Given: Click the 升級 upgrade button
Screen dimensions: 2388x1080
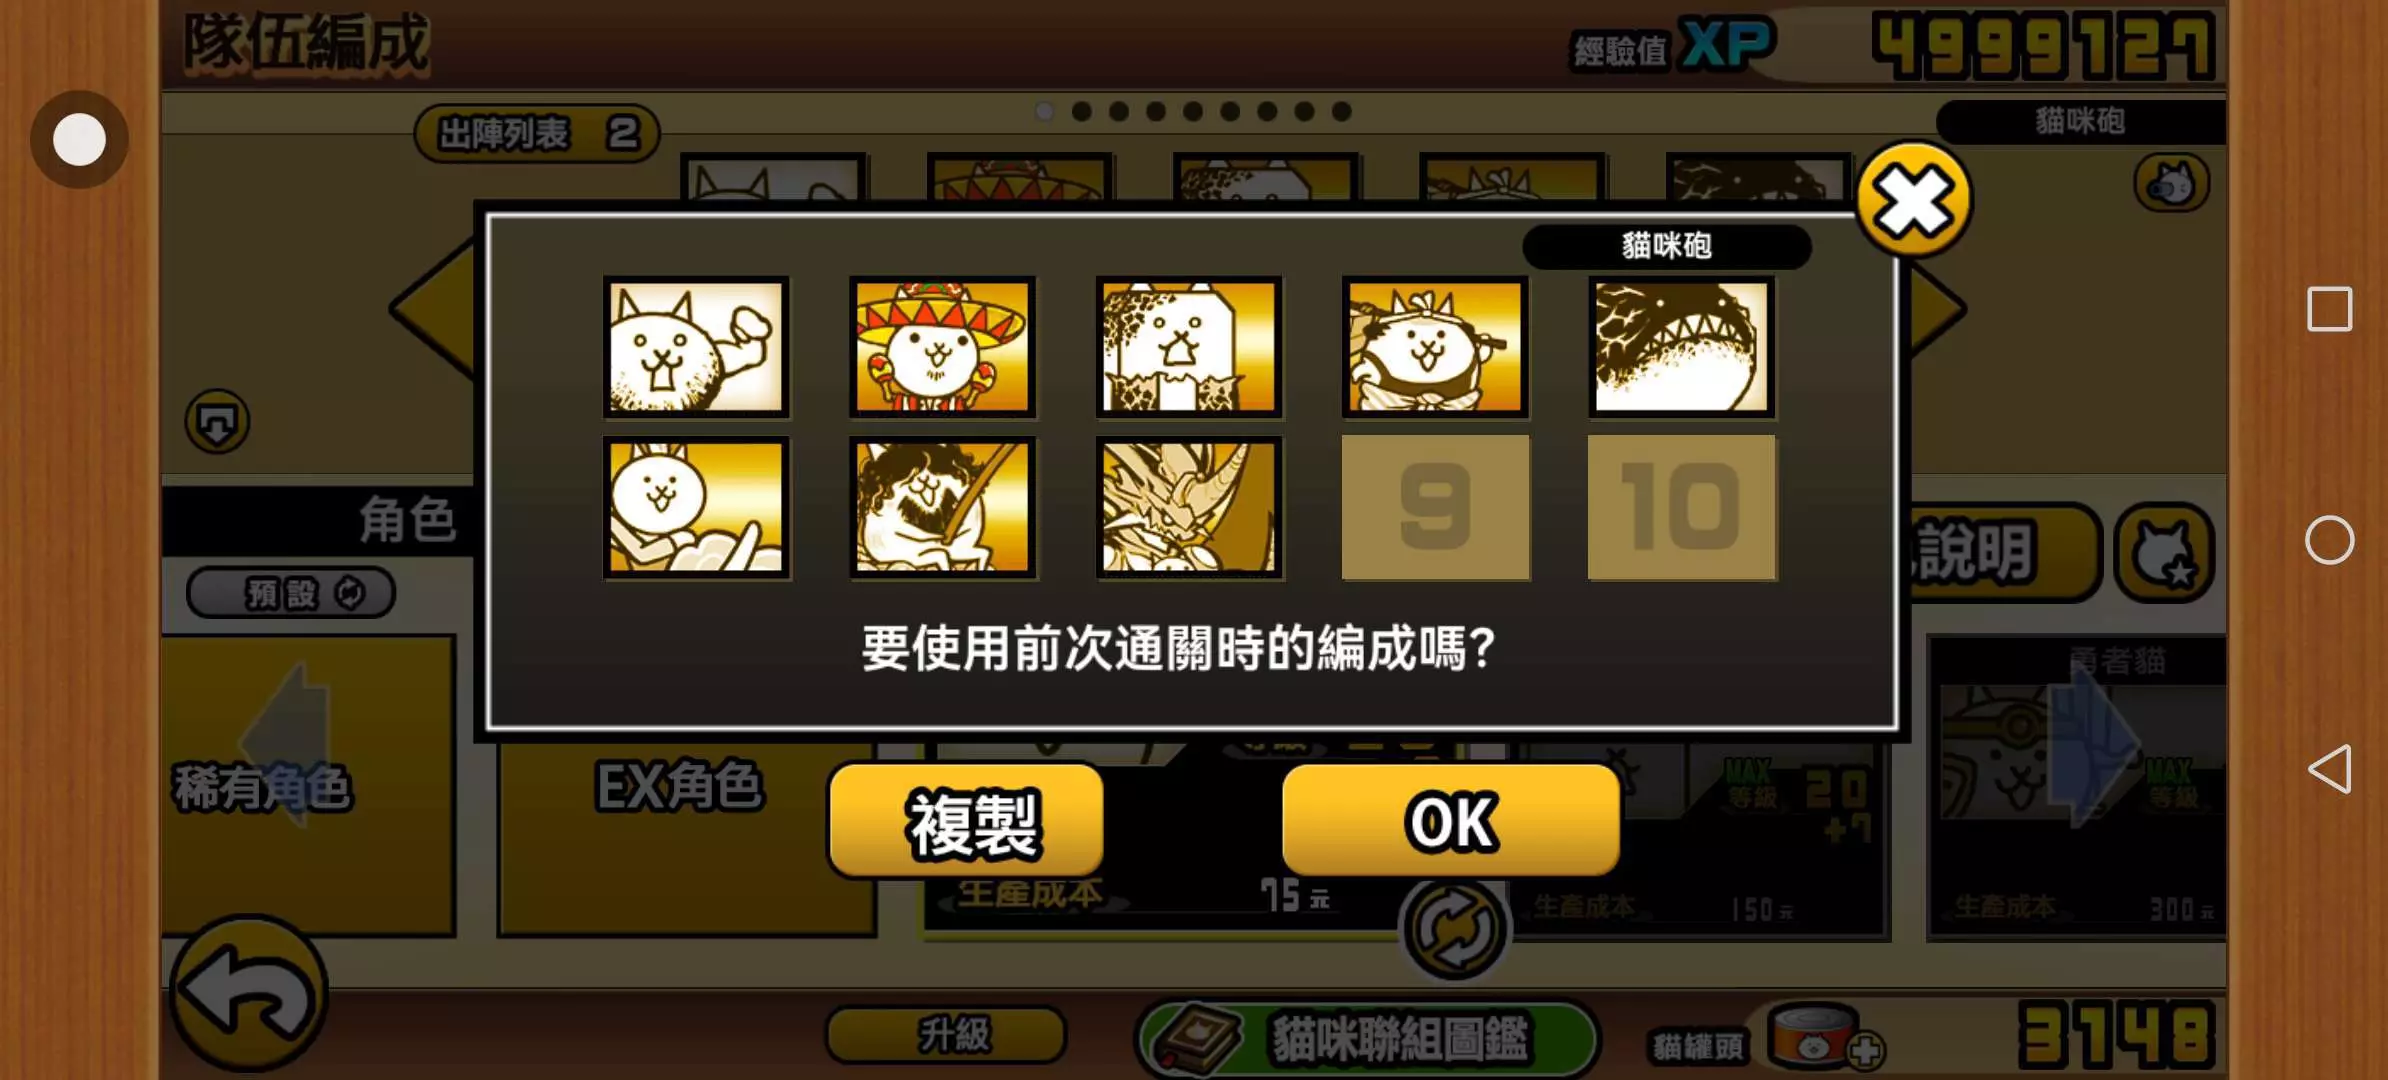Looking at the screenshot, I should (946, 1034).
